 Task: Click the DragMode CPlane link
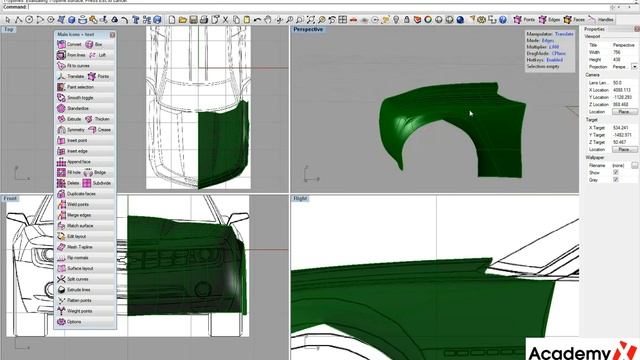click(558, 53)
